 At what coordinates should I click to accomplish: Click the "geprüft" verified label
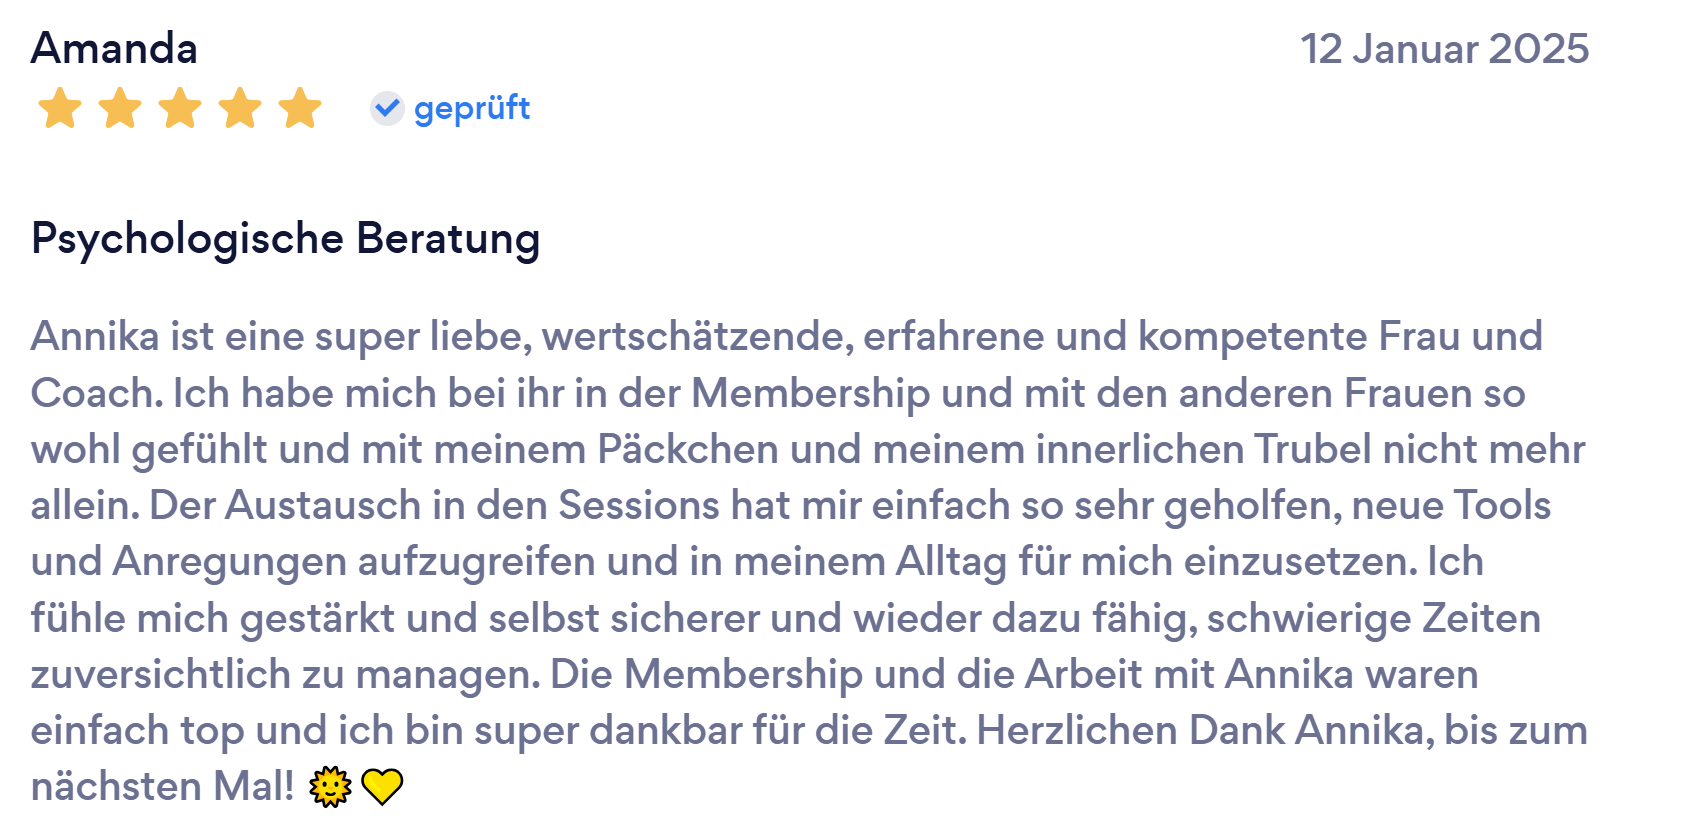pyautogui.click(x=472, y=108)
